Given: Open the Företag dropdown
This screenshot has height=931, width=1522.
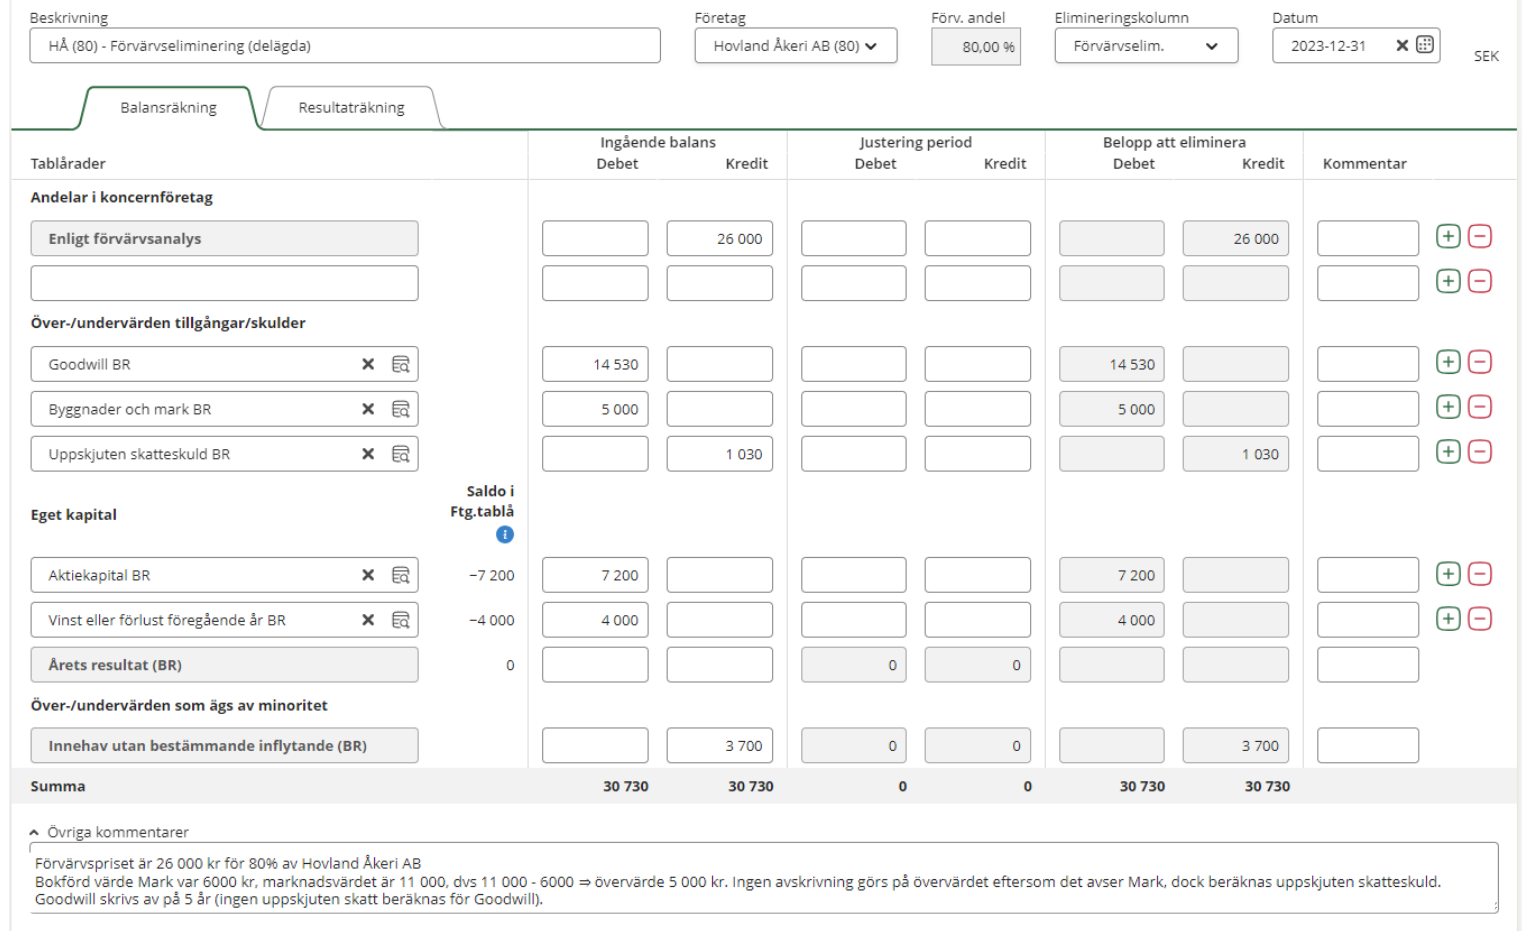Looking at the screenshot, I should pos(795,46).
